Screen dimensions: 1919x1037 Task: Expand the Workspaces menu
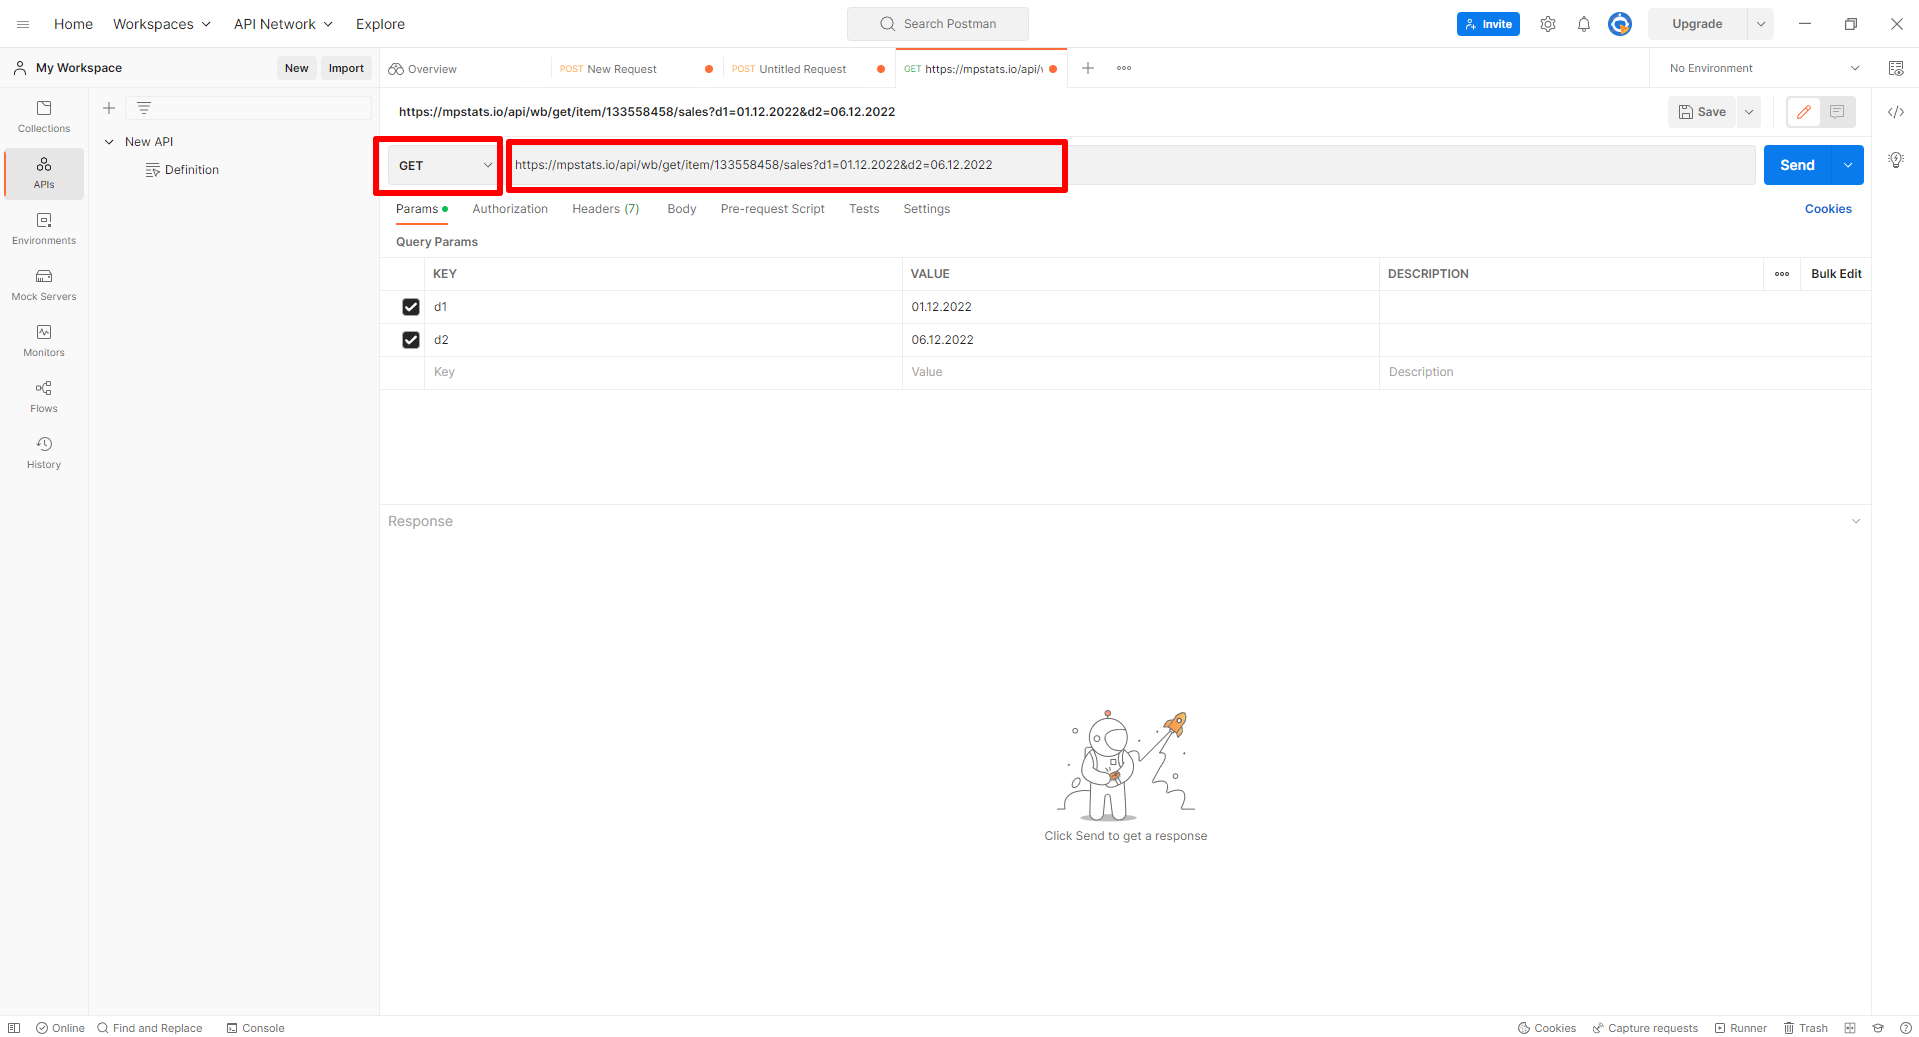[162, 24]
